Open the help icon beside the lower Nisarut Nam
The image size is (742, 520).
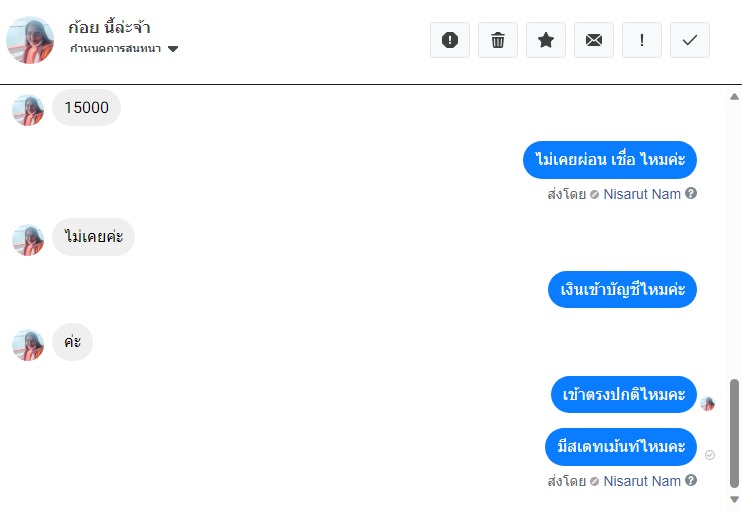[691, 480]
